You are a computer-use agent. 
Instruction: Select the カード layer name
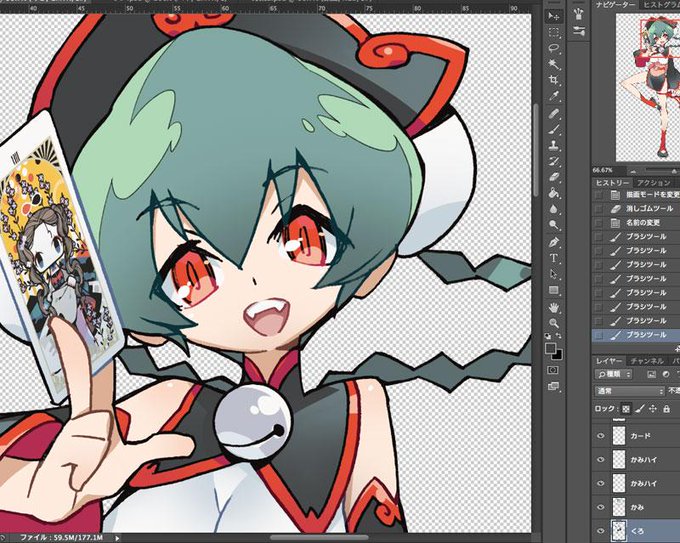(x=641, y=436)
